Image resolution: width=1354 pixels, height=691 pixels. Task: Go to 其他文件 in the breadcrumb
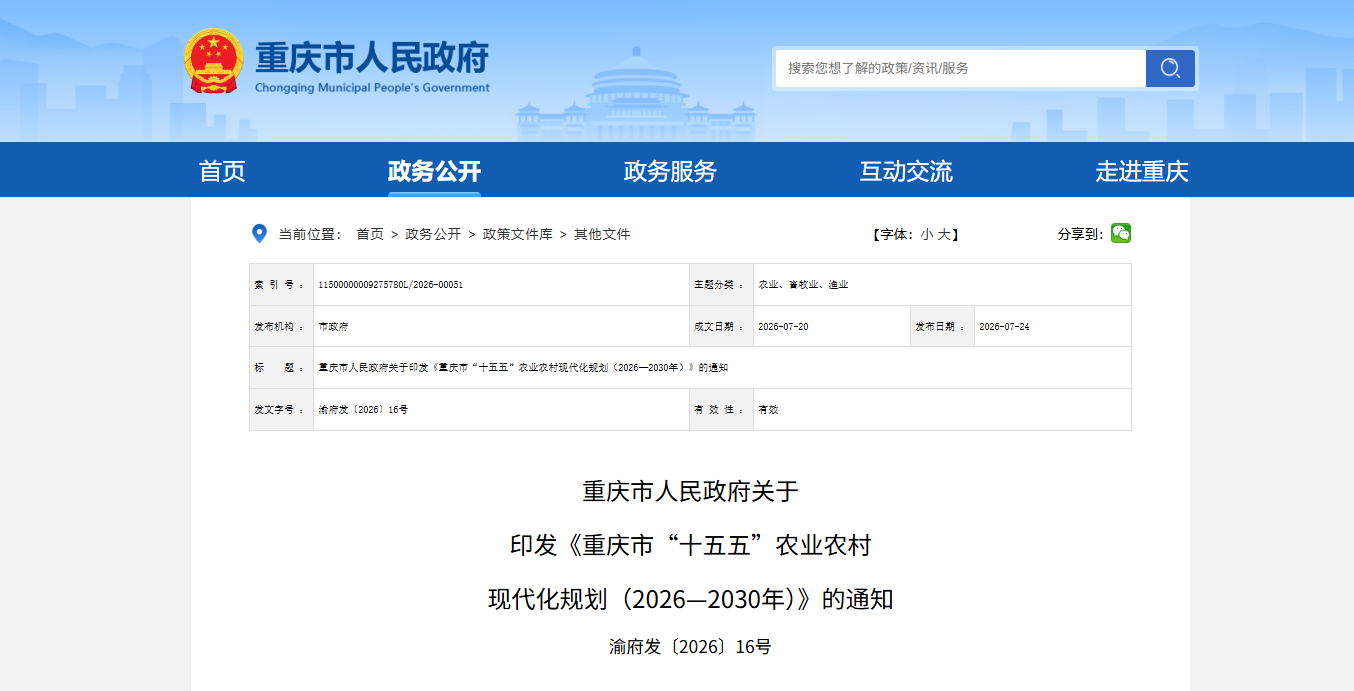(602, 234)
